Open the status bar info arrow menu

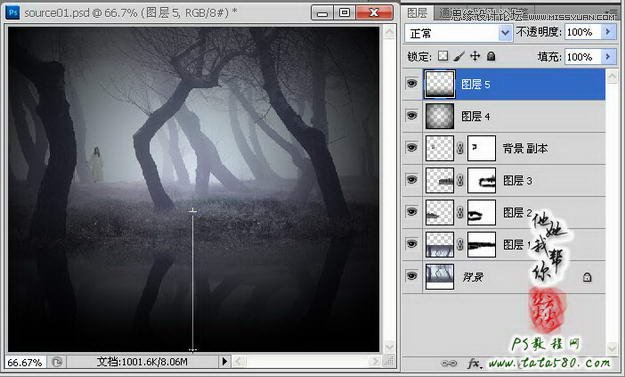pos(224,361)
